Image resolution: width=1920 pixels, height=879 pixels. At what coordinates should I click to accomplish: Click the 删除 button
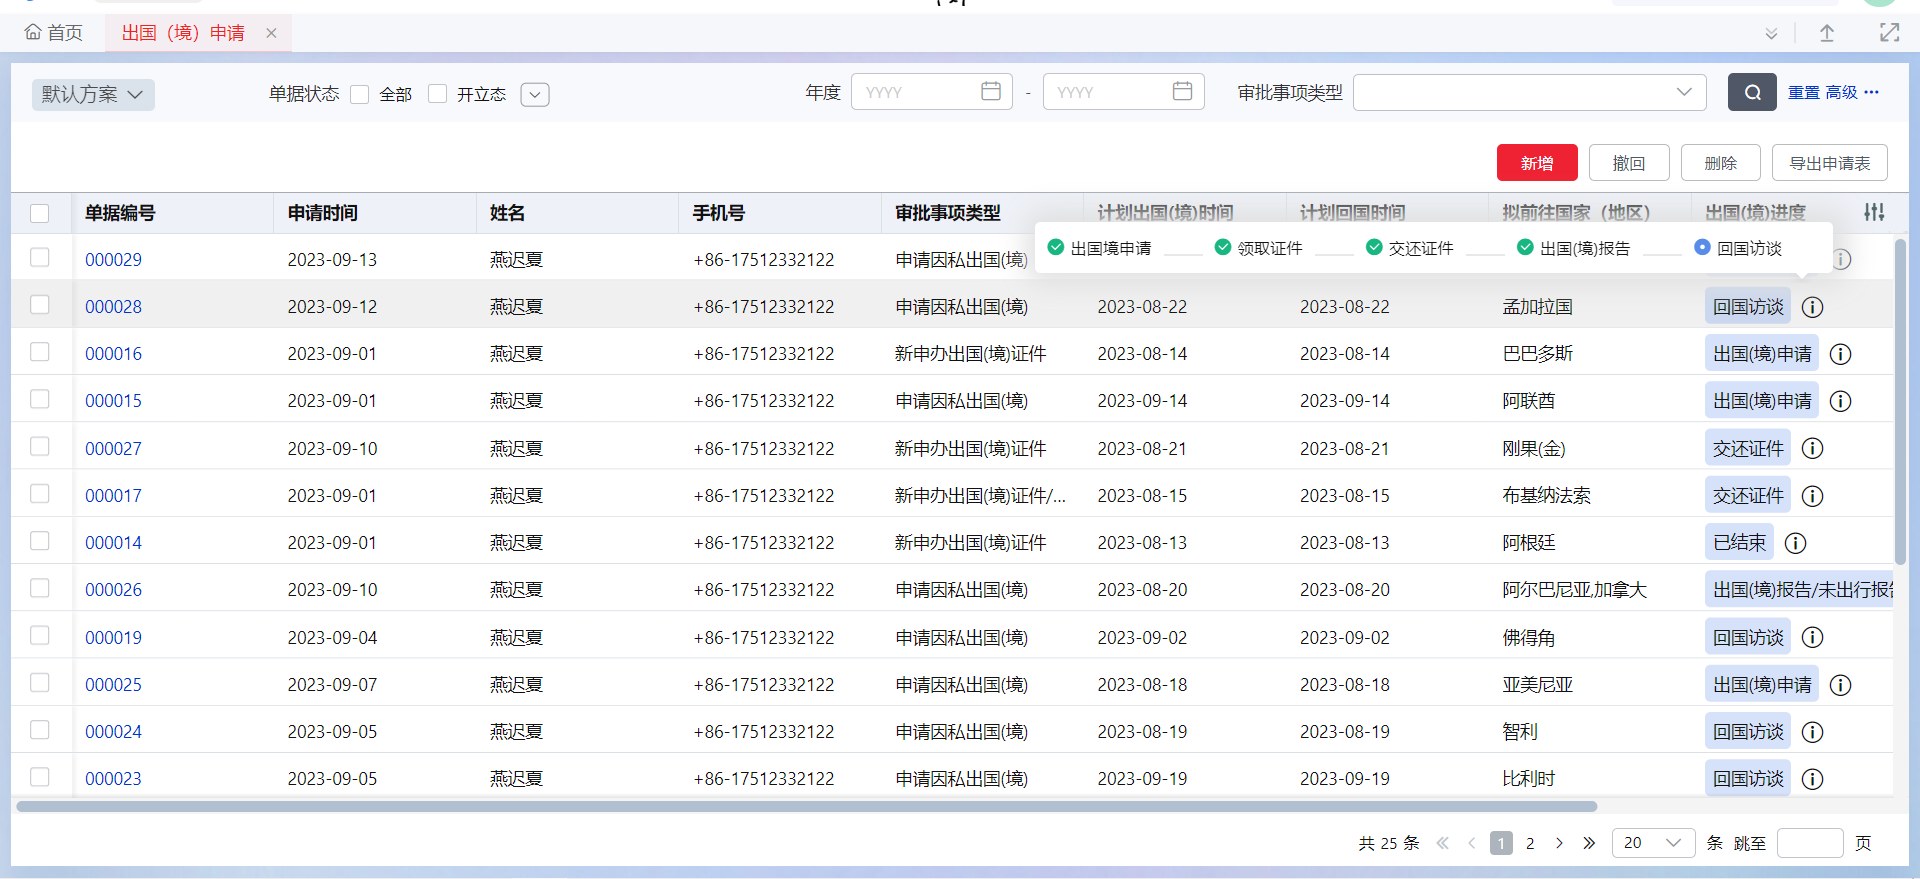pos(1721,163)
